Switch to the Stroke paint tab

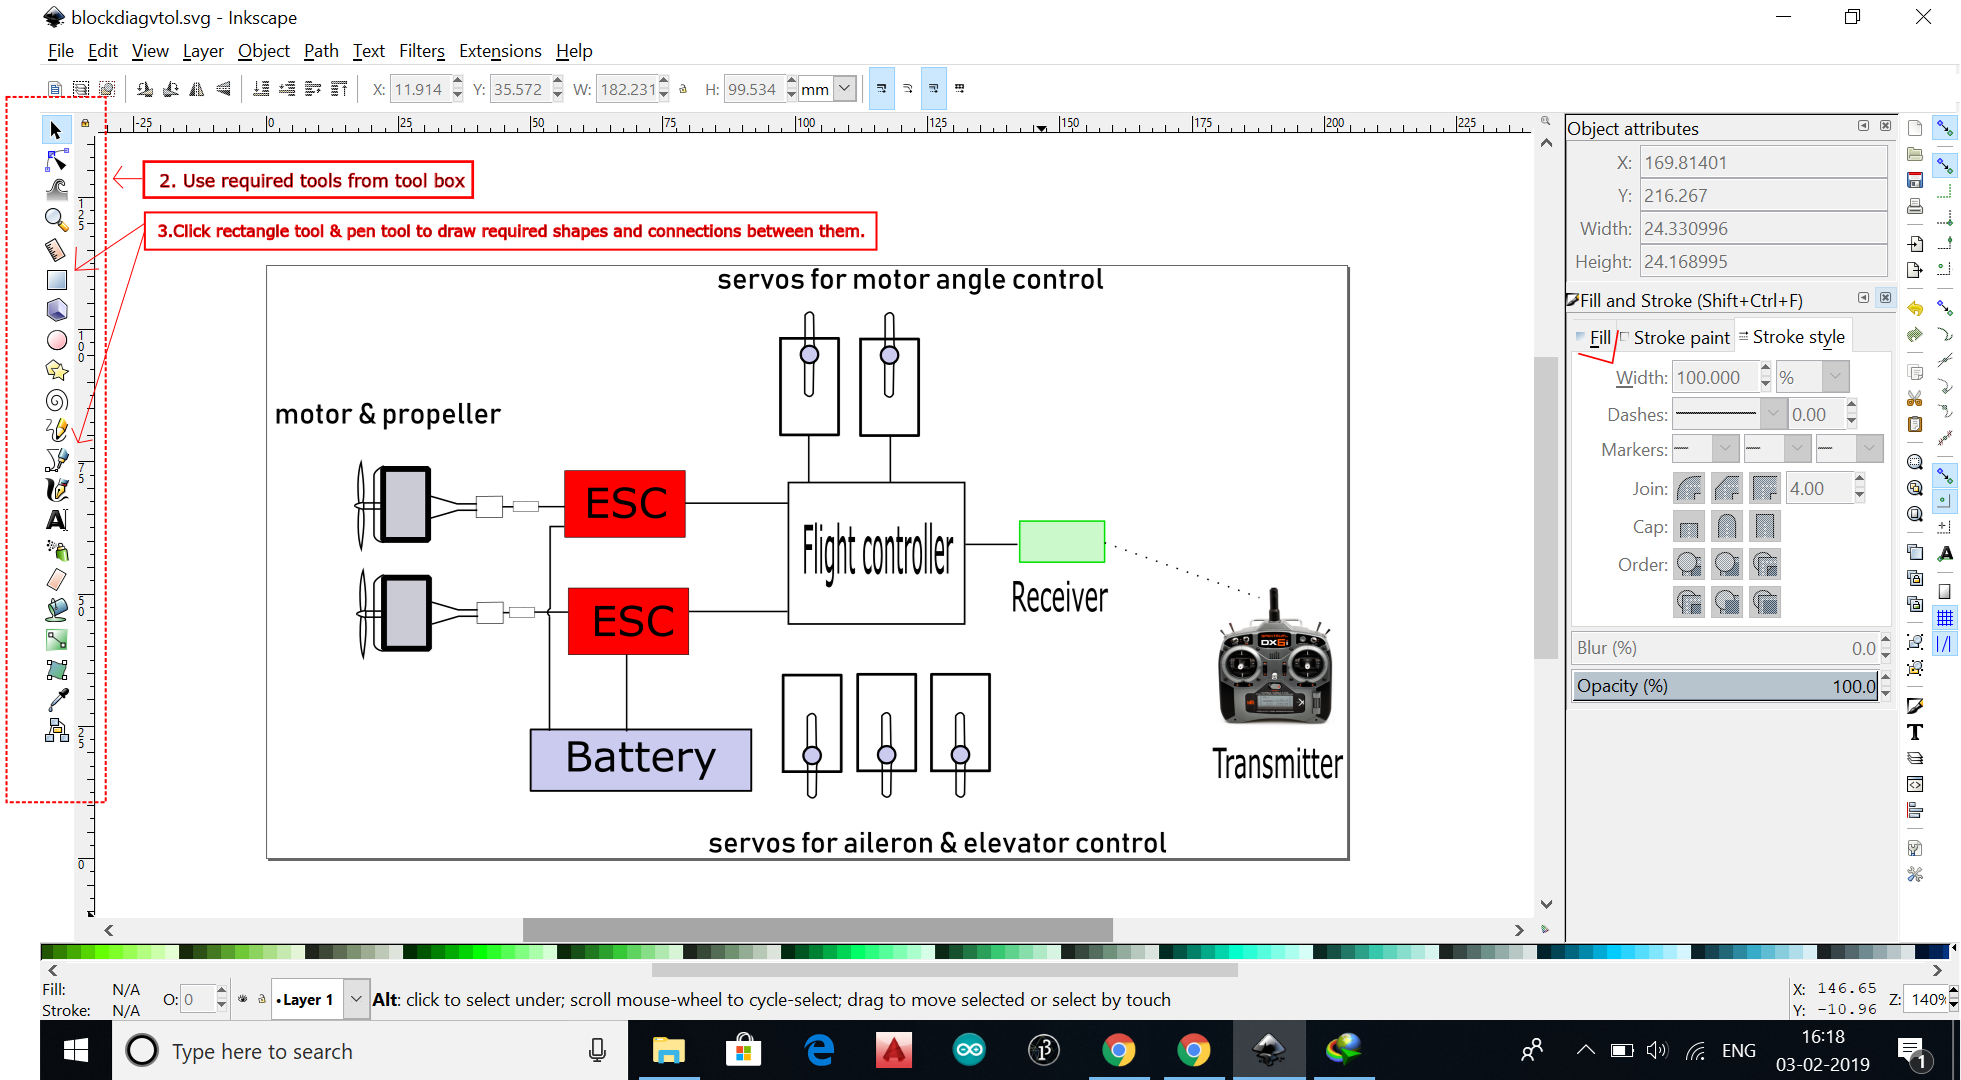point(1680,338)
